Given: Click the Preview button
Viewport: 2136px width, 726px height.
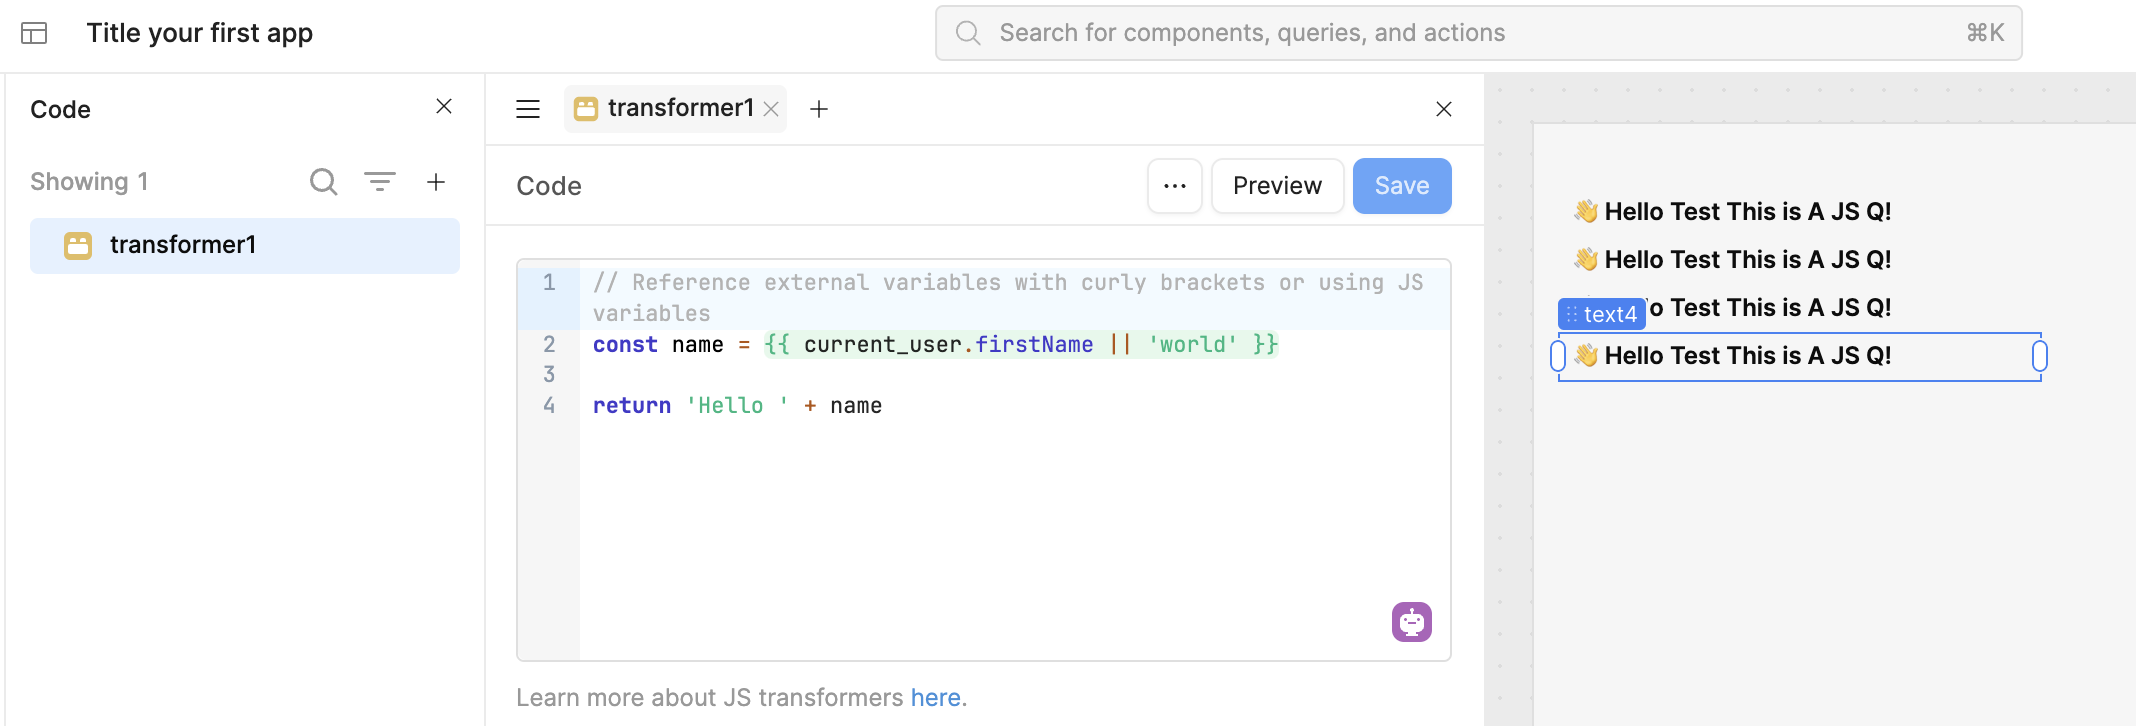Looking at the screenshot, I should pos(1277,186).
